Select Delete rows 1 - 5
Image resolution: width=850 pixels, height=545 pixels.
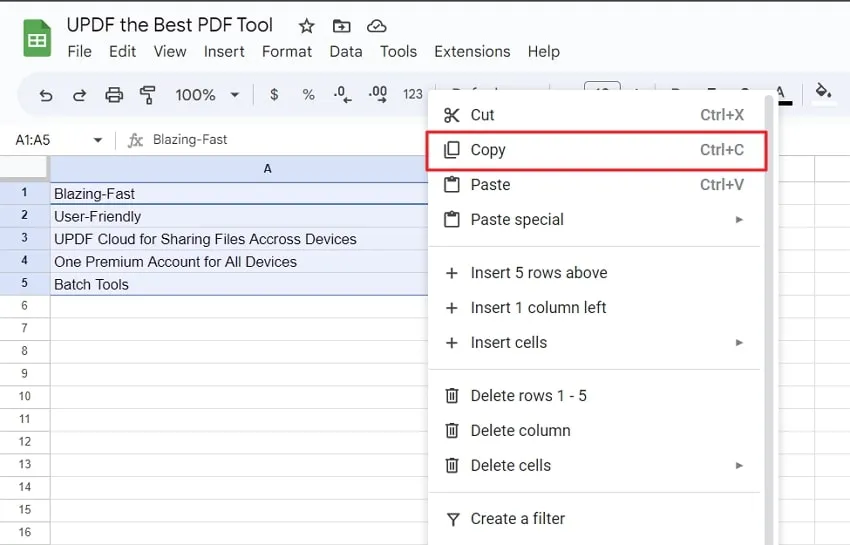coord(528,396)
